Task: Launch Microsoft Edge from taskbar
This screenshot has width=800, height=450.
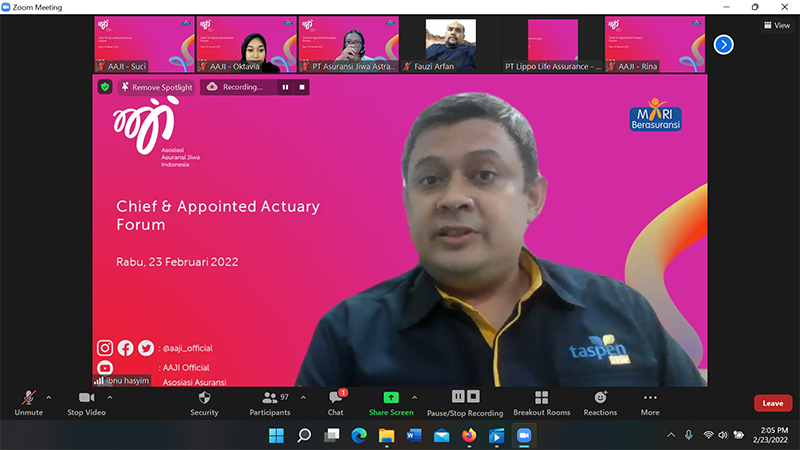Action: pos(359,436)
